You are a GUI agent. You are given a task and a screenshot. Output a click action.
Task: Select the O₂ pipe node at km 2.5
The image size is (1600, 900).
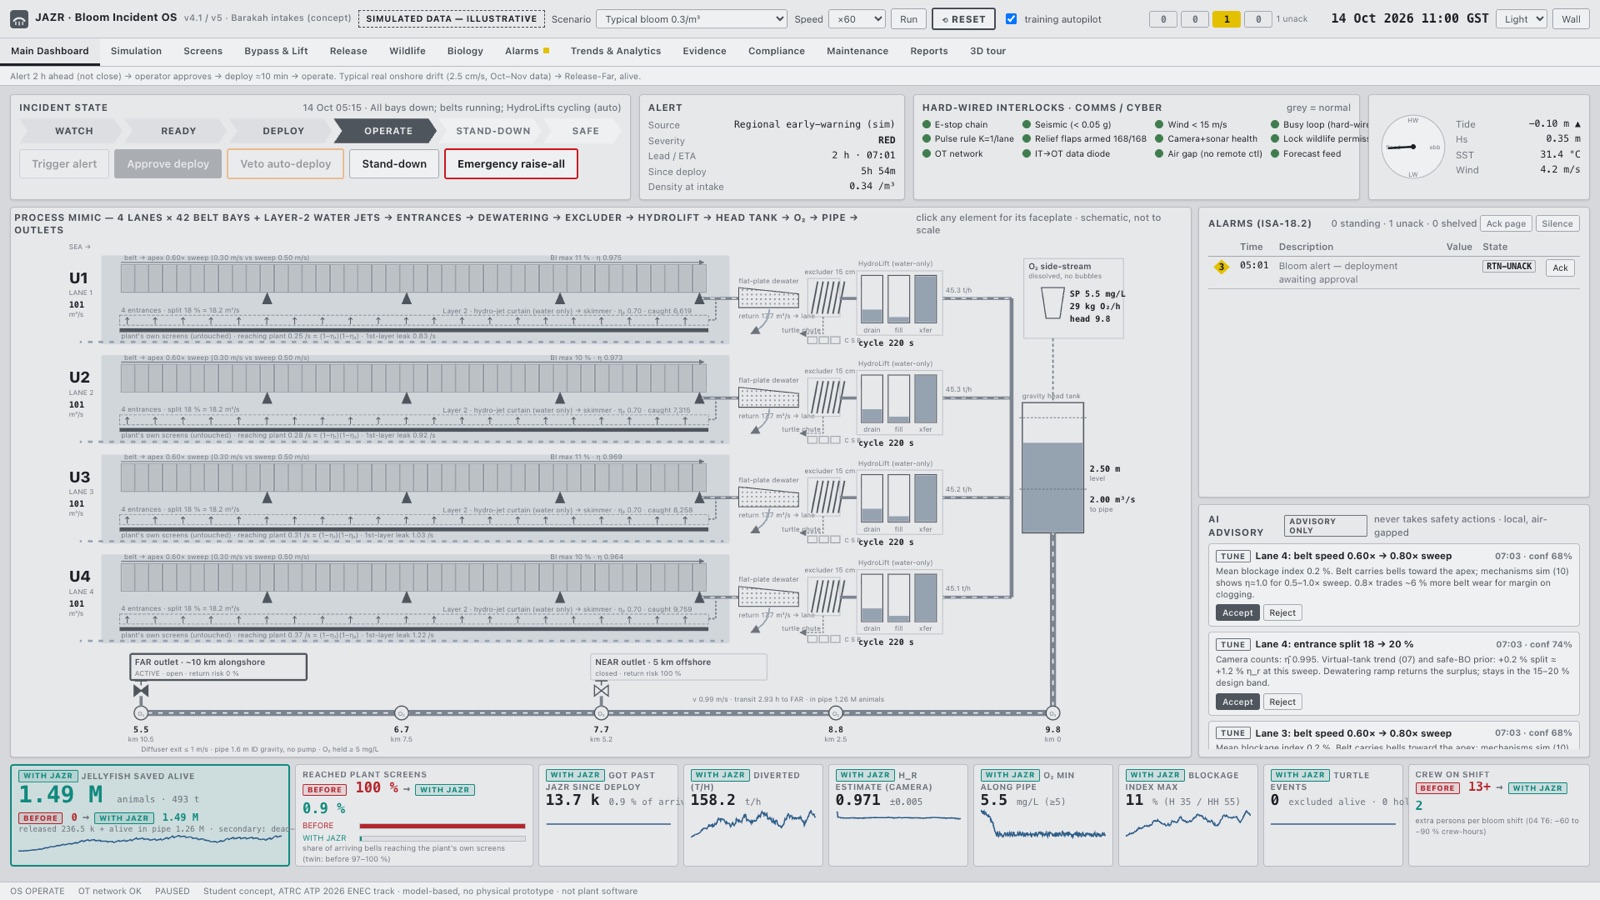835,713
